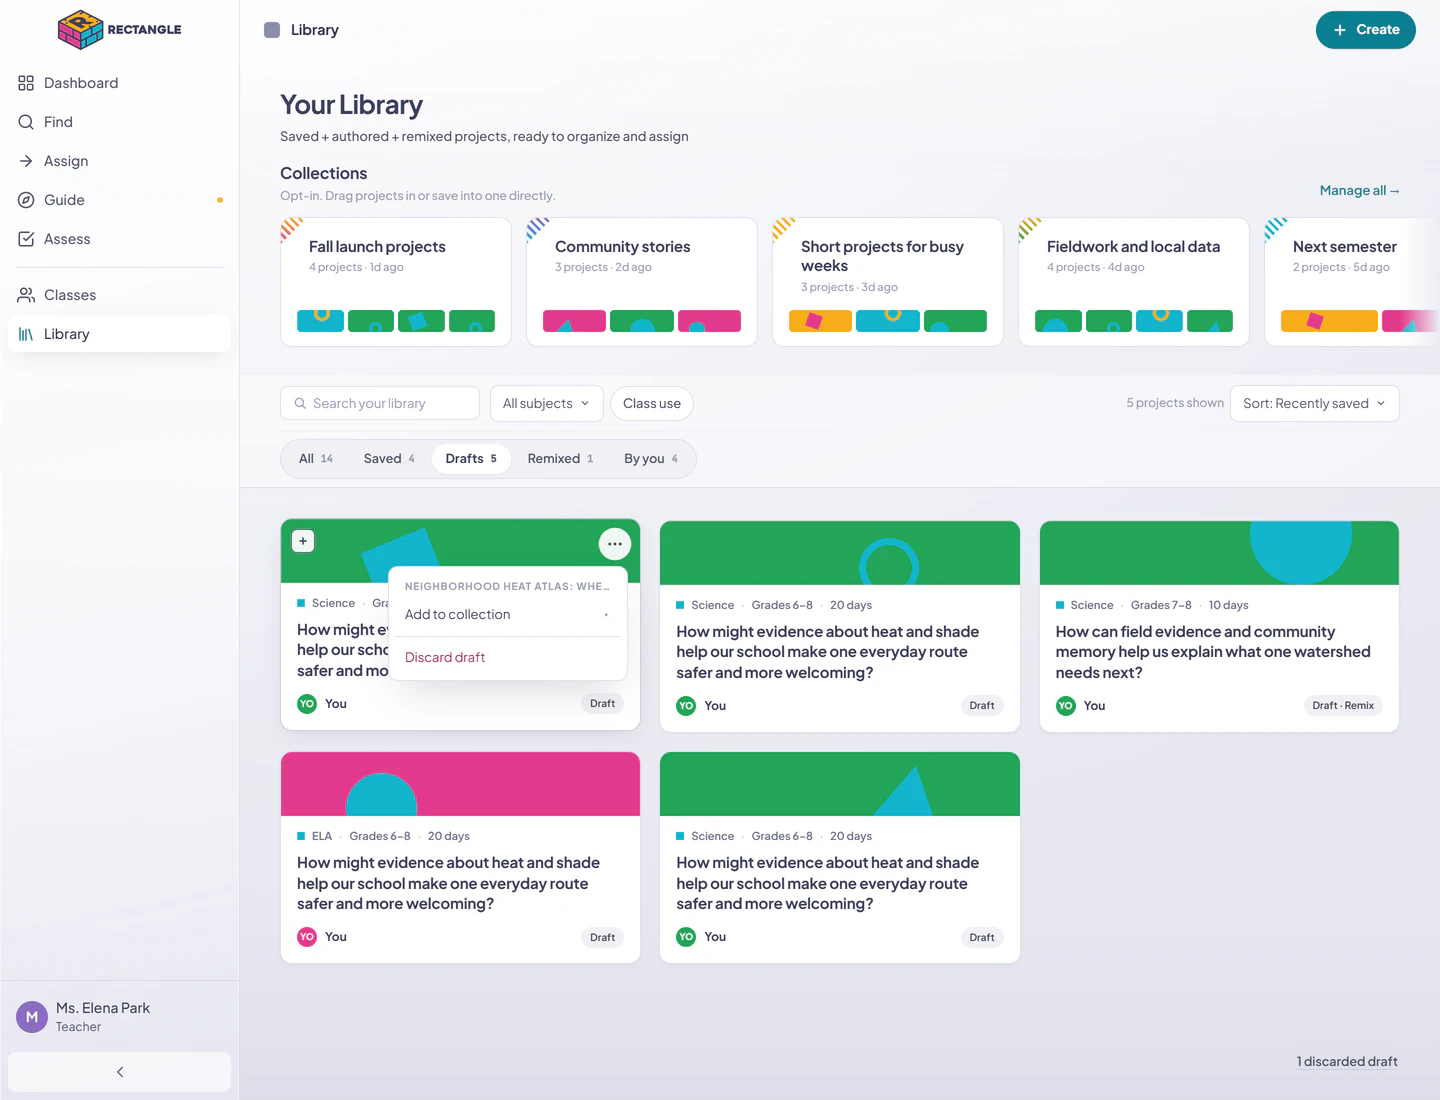This screenshot has height=1100, width=1440.
Task: Open the Short projects for busy weeks collection
Action: pyautogui.click(x=888, y=282)
